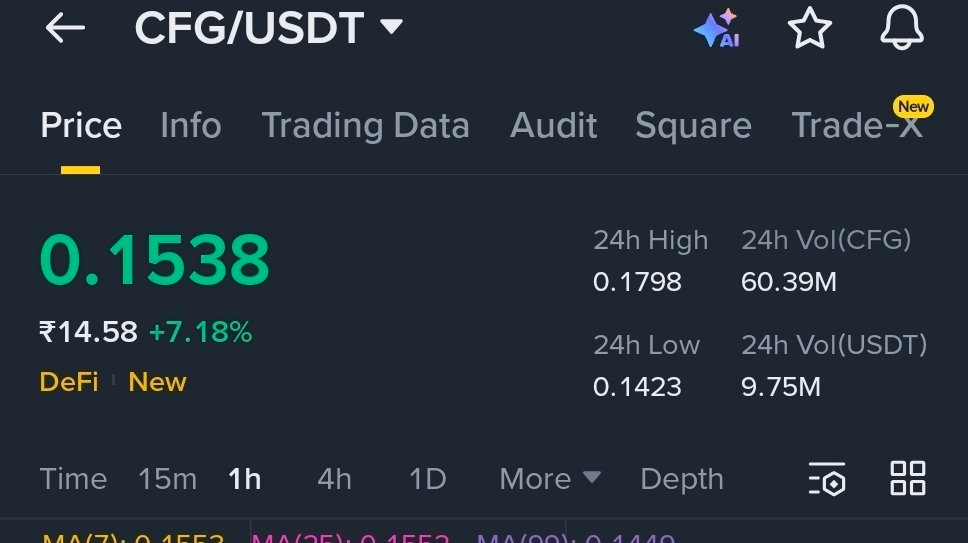This screenshot has height=543, width=968.
Task: Show the Depth chart
Action: pyautogui.click(x=682, y=479)
